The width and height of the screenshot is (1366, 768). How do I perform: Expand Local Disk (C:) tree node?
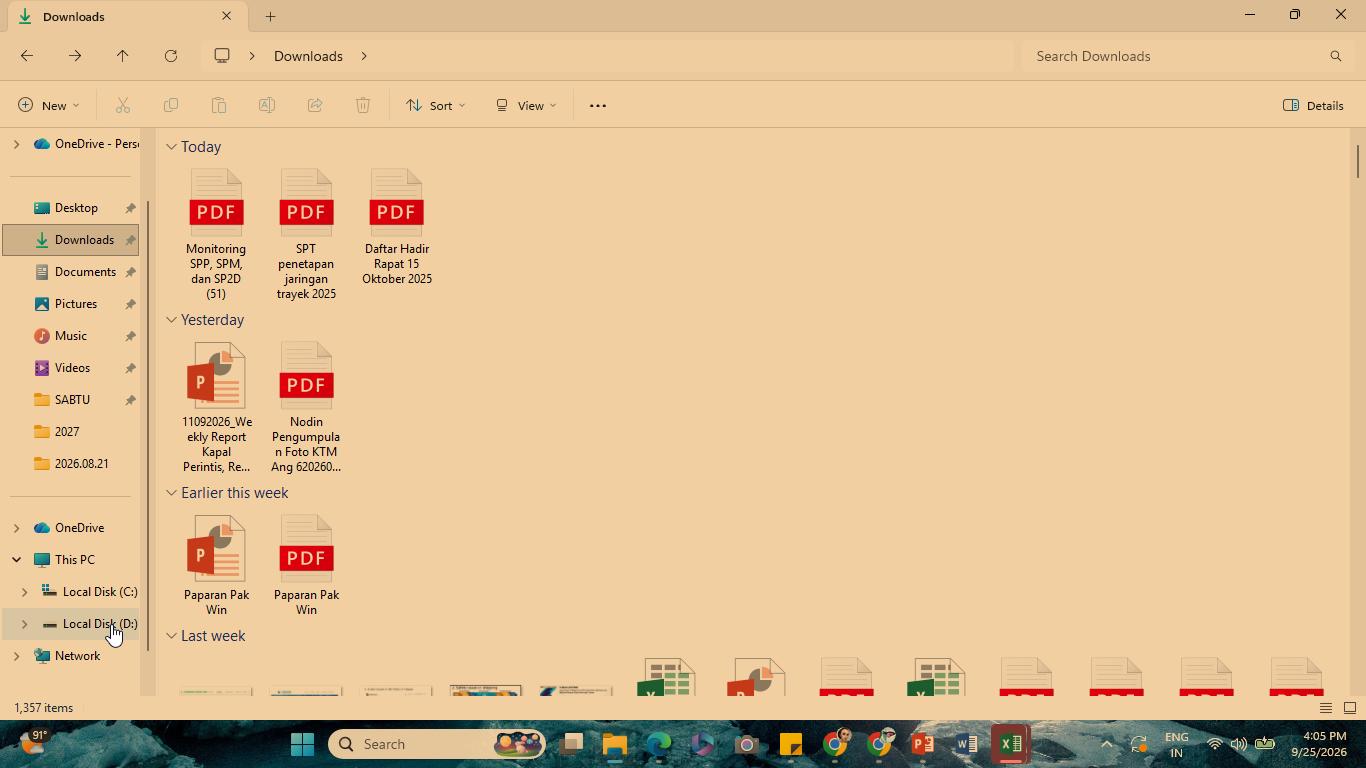click(x=25, y=592)
